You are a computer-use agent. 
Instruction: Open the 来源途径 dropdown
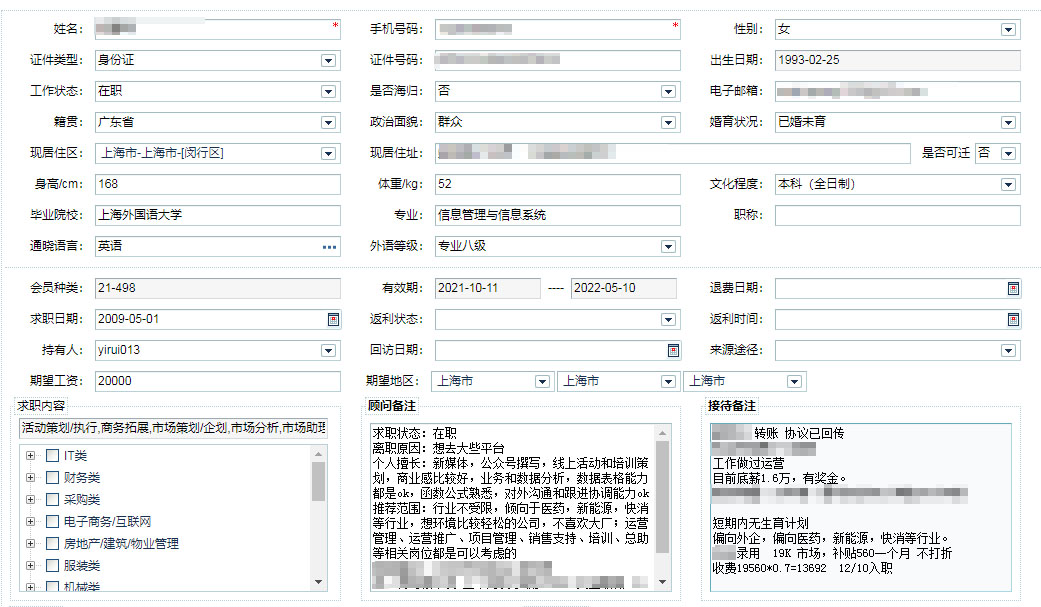[x=1008, y=351]
